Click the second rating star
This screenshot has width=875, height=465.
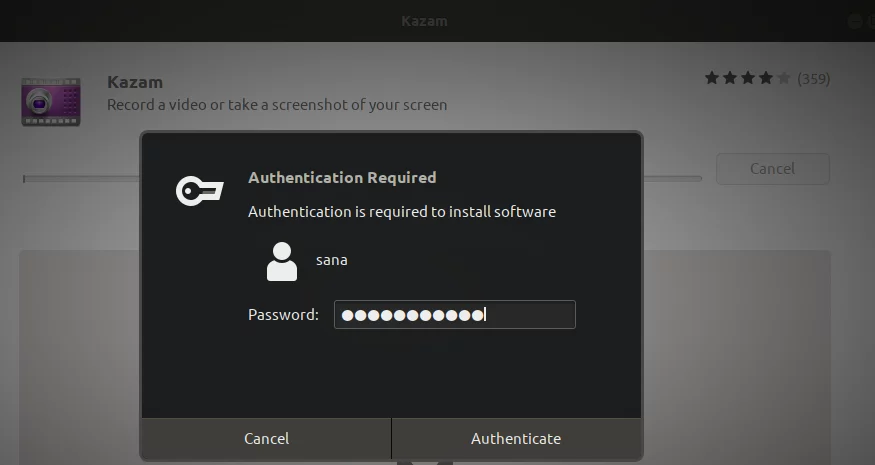(x=730, y=78)
